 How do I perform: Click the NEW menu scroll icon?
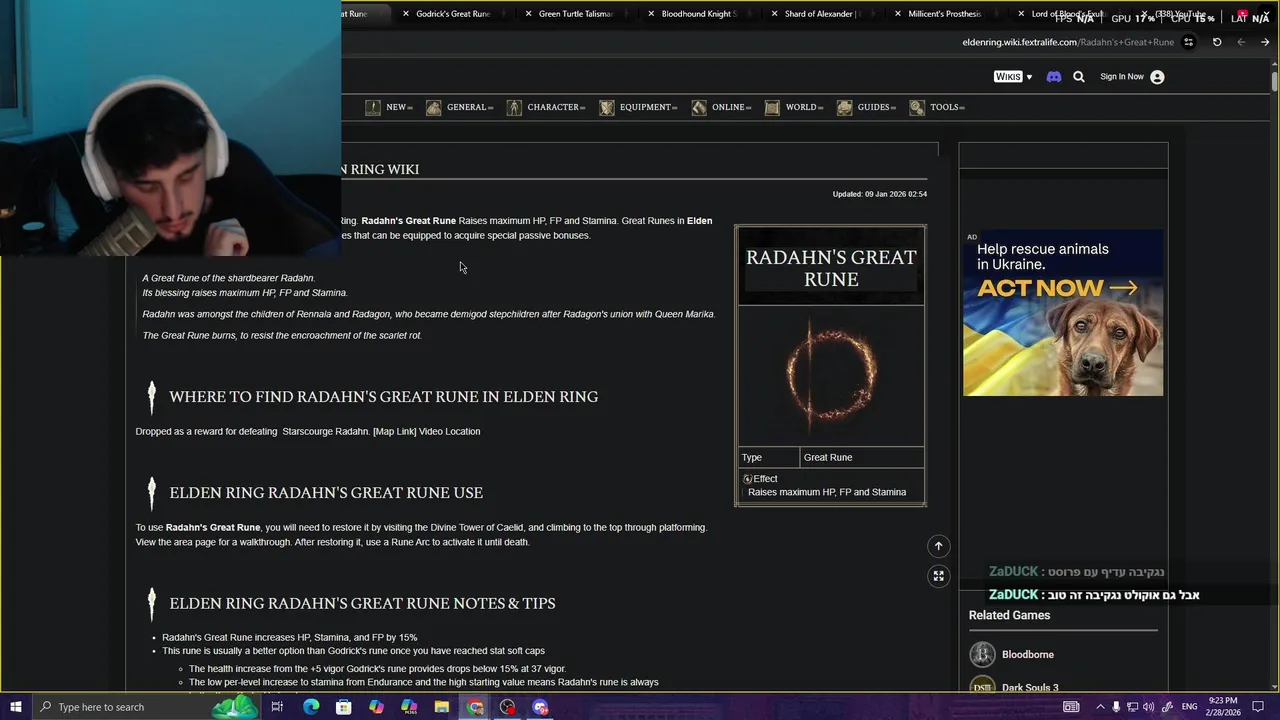point(373,107)
